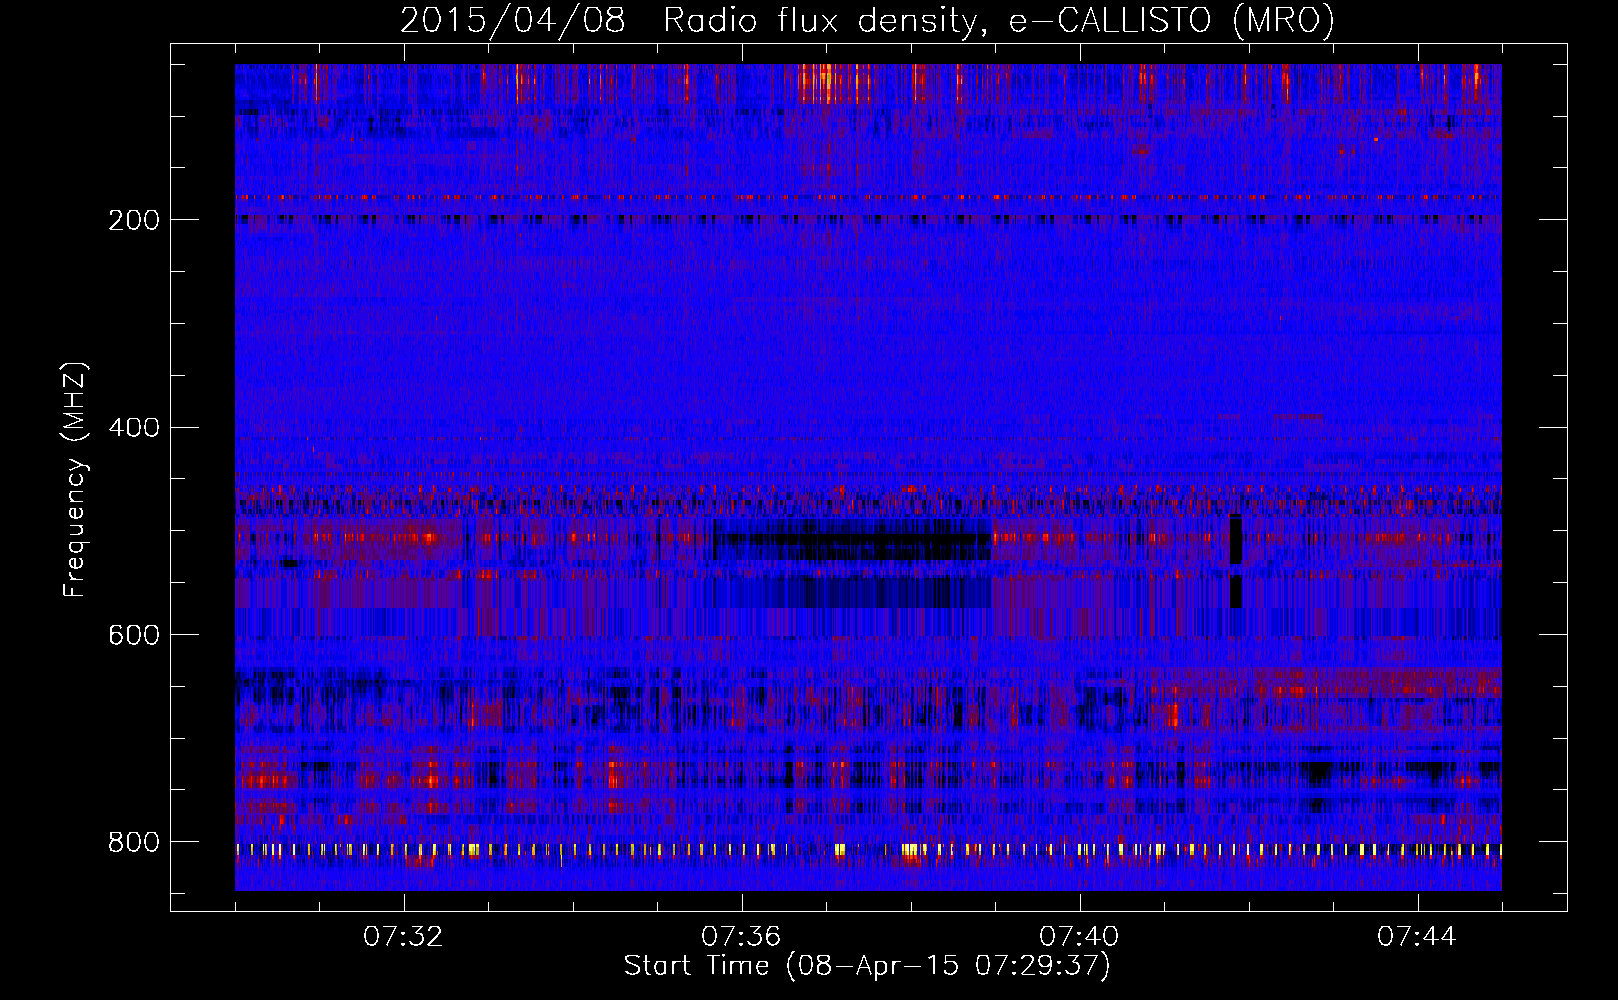Click the 200 frequency tick label
Image resolution: width=1618 pixels, height=1000 pixels.
tap(134, 220)
